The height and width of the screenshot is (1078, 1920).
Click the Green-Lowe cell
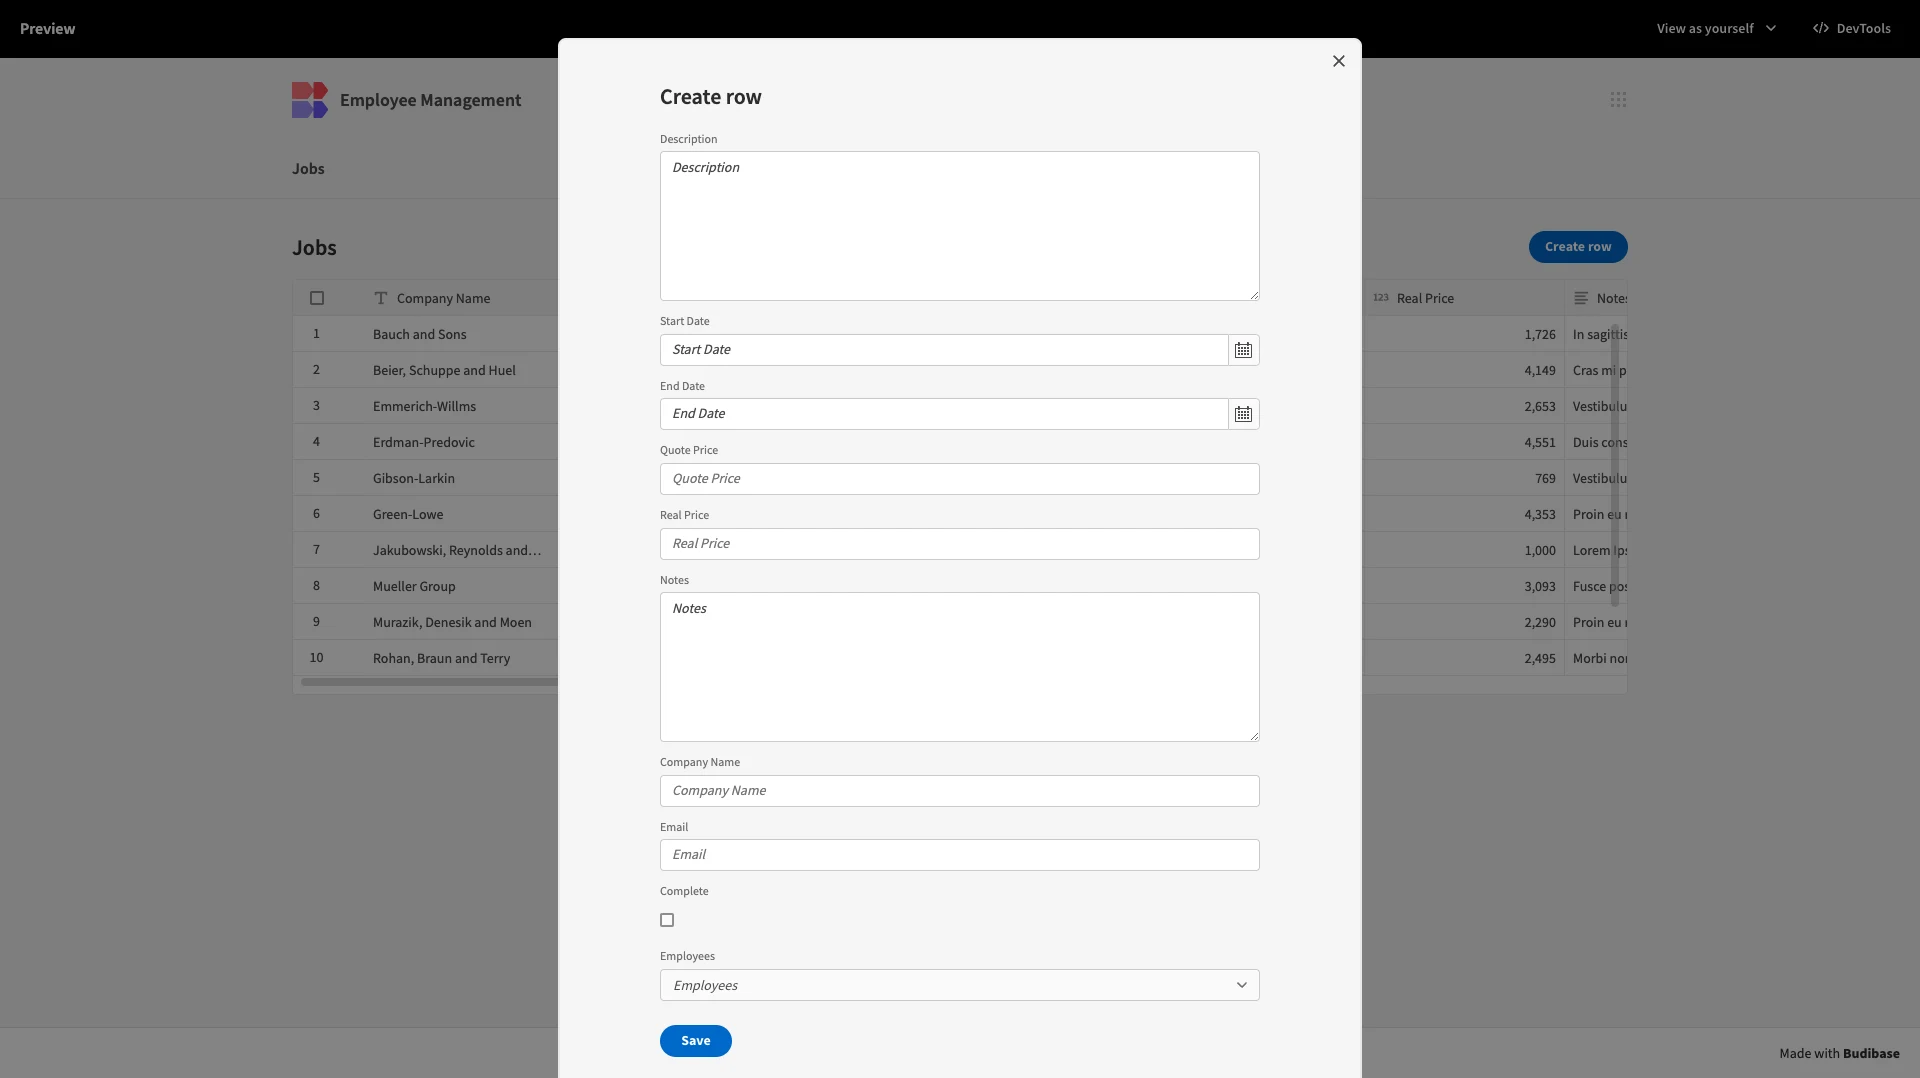point(408,514)
